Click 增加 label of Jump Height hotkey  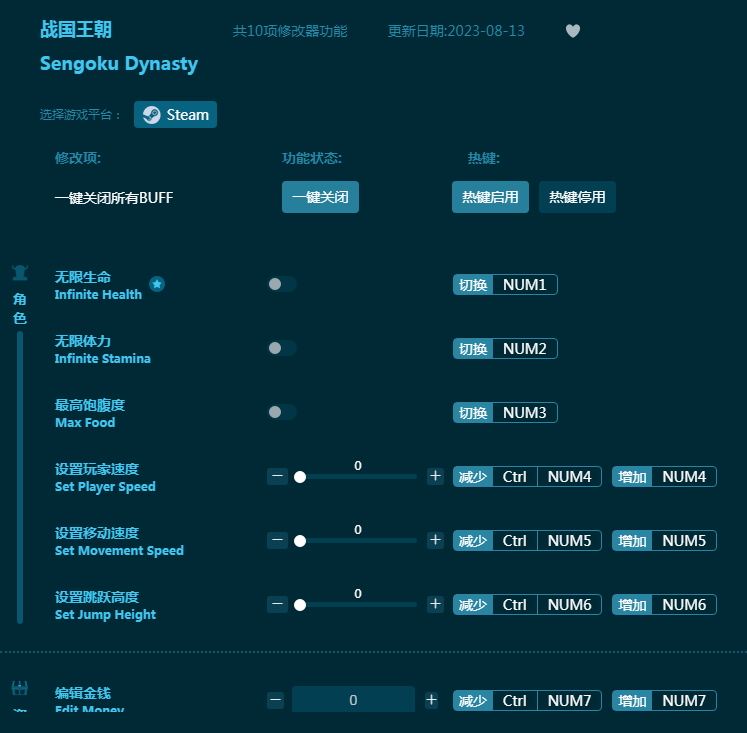pyautogui.click(x=632, y=605)
